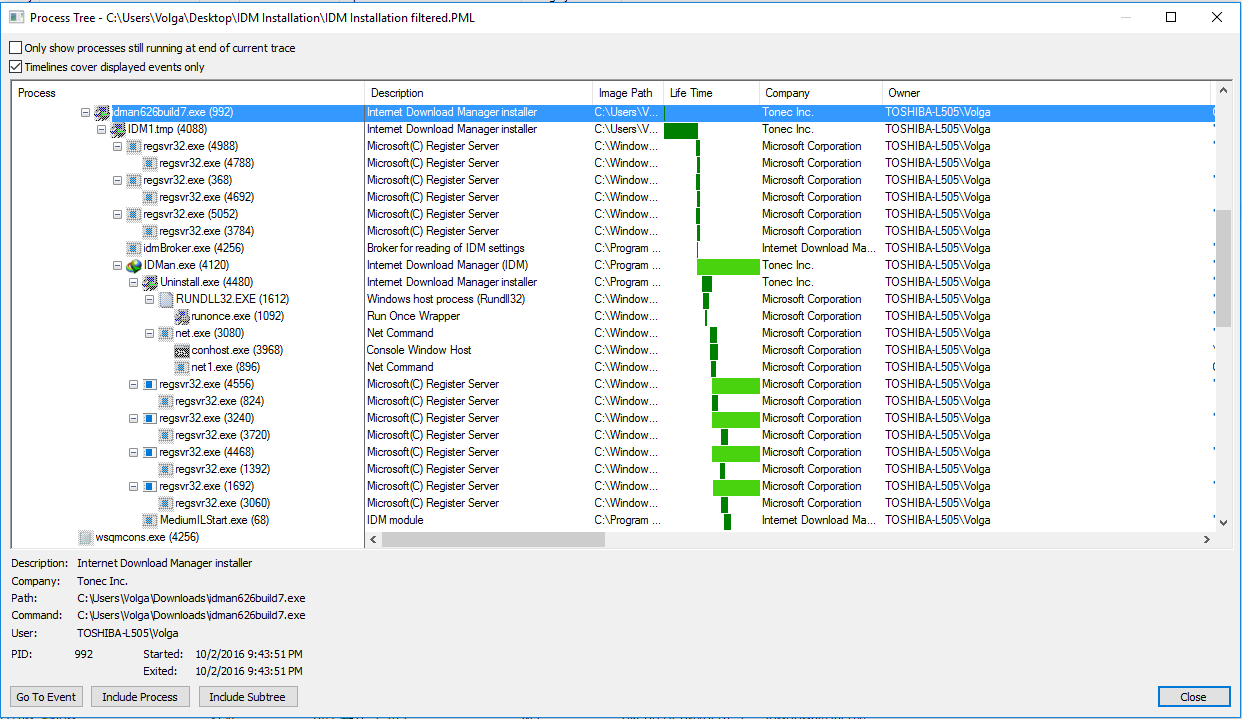Click the regsvr32.exe (4556) icon
Viewport: 1242px width, 719px height.
pos(150,384)
